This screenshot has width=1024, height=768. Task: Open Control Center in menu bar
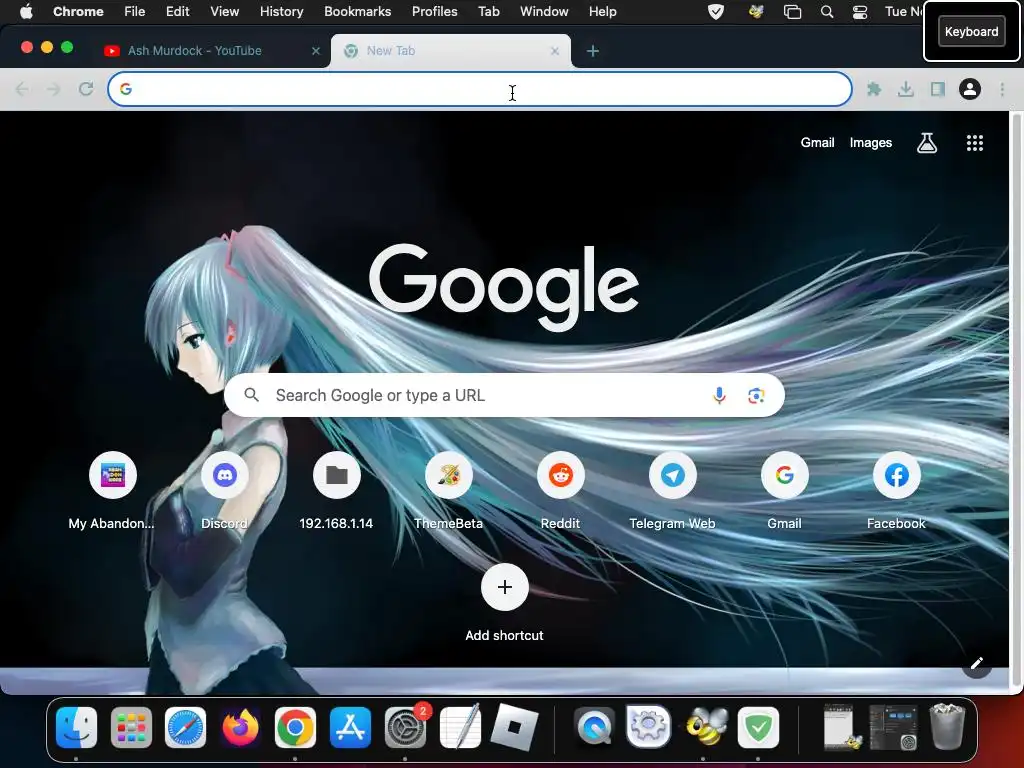point(860,12)
